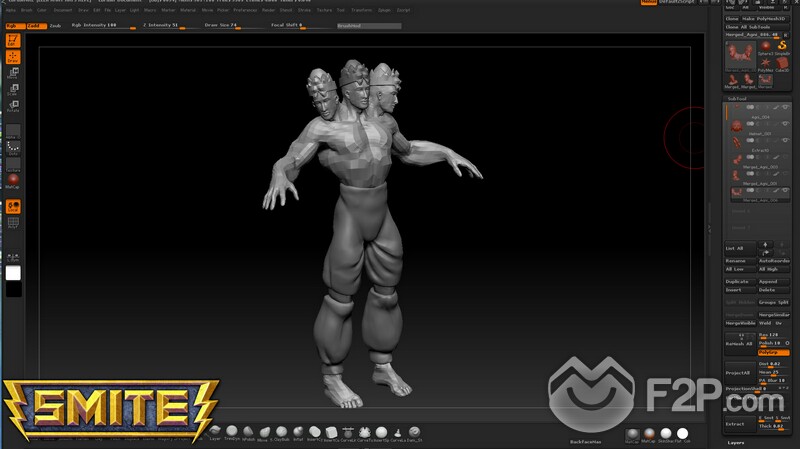Open the Dots stroke type picker
This screenshot has width=800, height=449.
[13, 149]
